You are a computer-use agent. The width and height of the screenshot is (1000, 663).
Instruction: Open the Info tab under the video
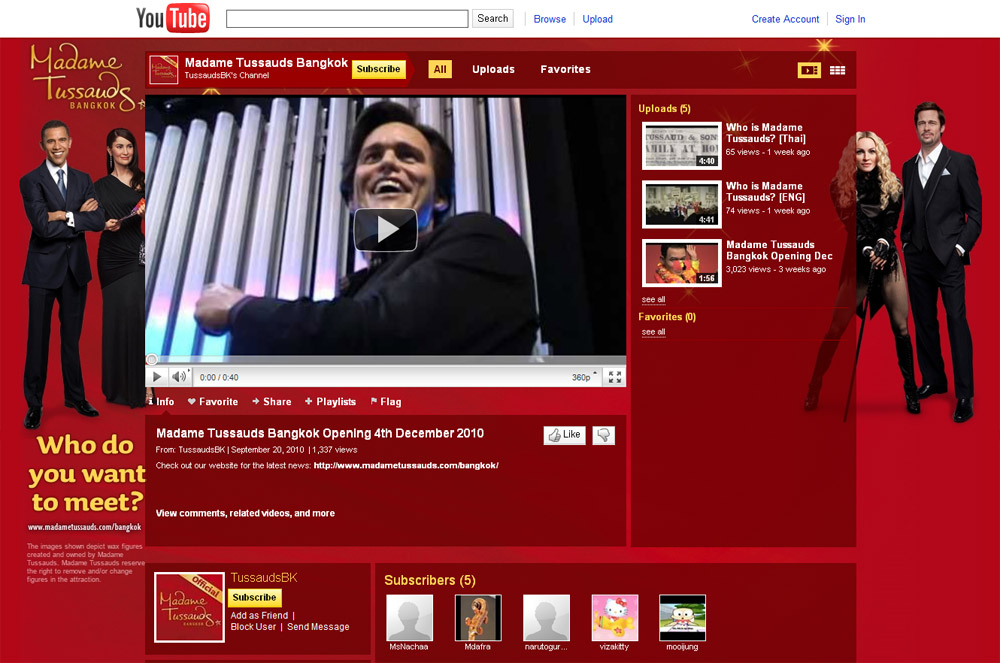click(161, 402)
